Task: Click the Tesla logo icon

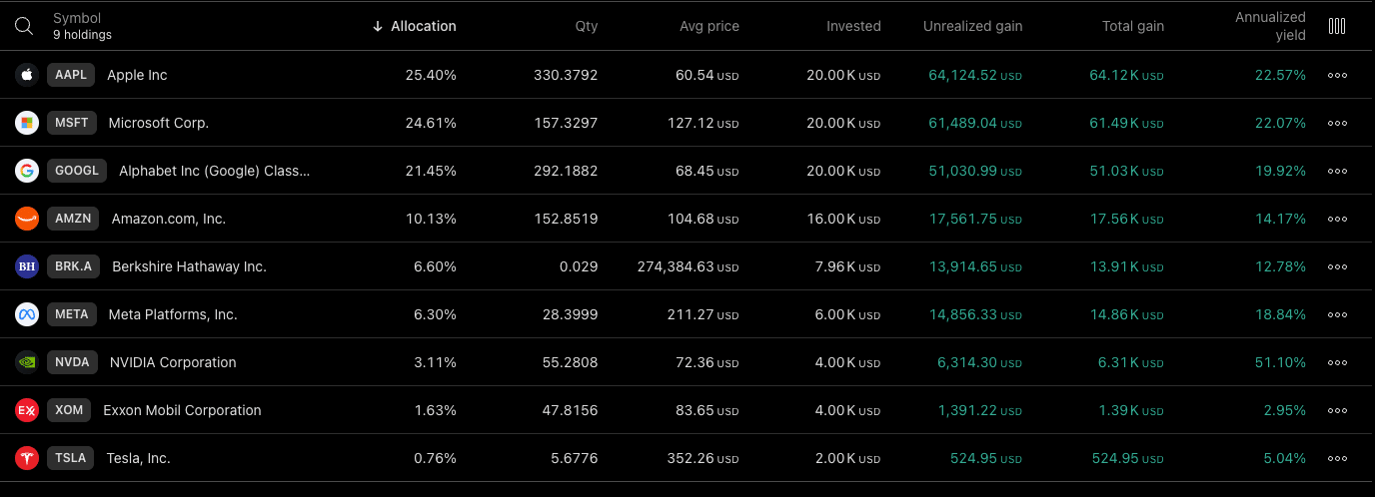Action: (x=27, y=459)
